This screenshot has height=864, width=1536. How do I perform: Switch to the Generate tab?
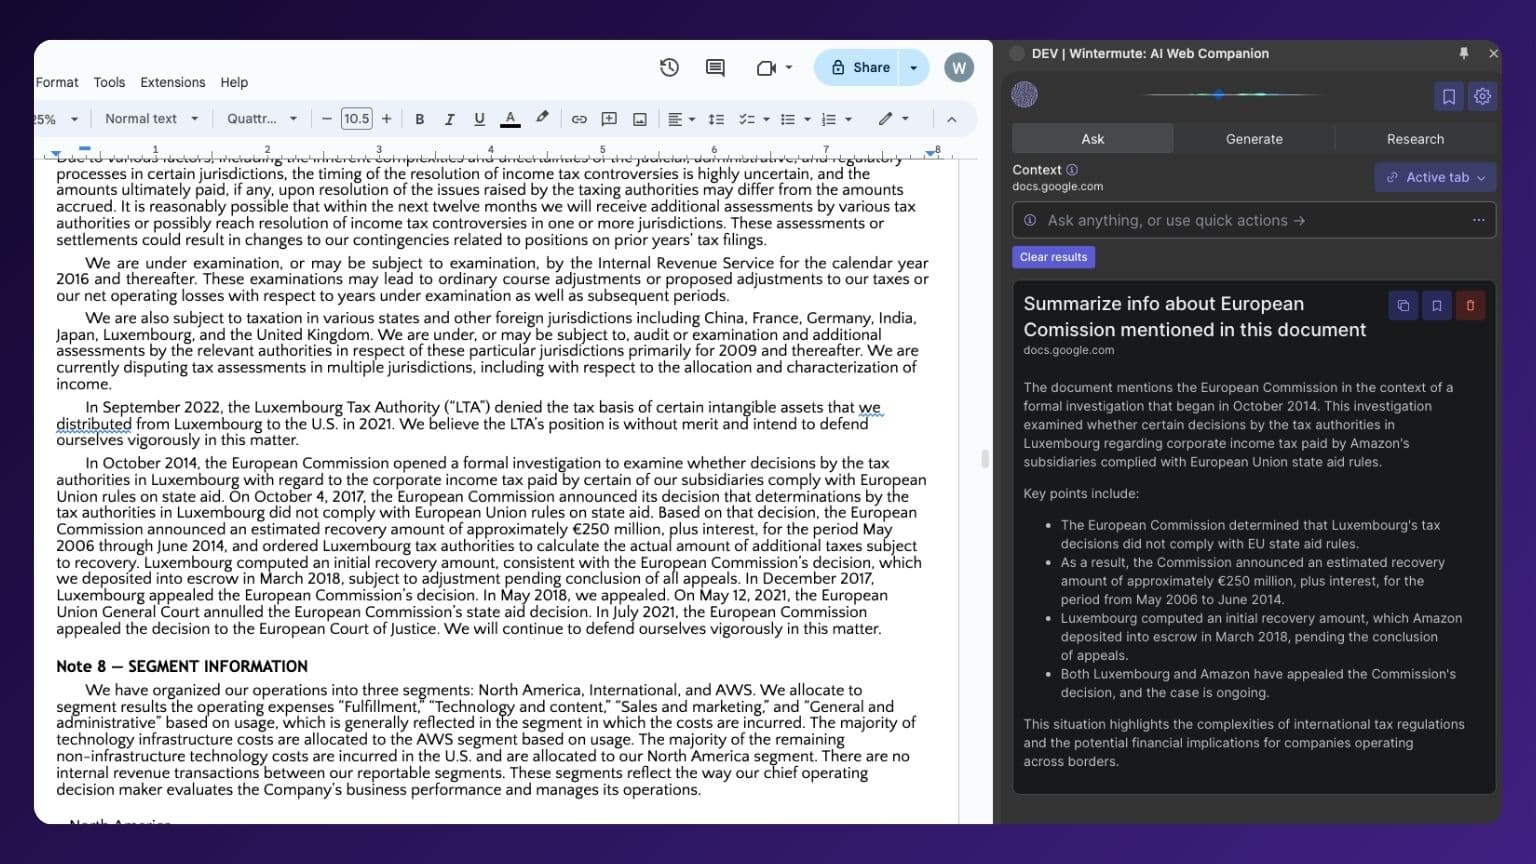pyautogui.click(x=1254, y=139)
